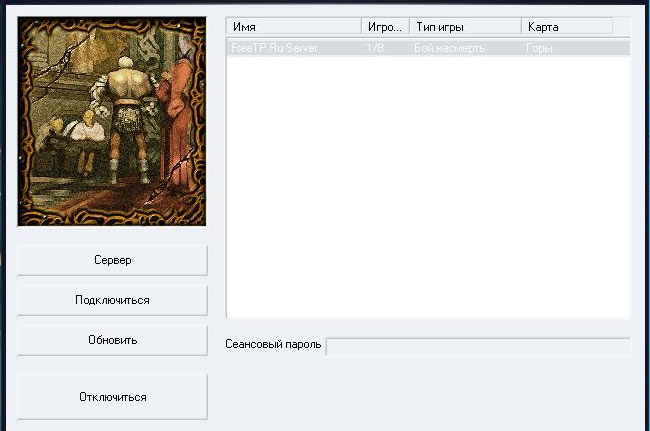The image size is (650, 431).
Task: Click the Сеансовый пароль label text
Action: click(273, 346)
